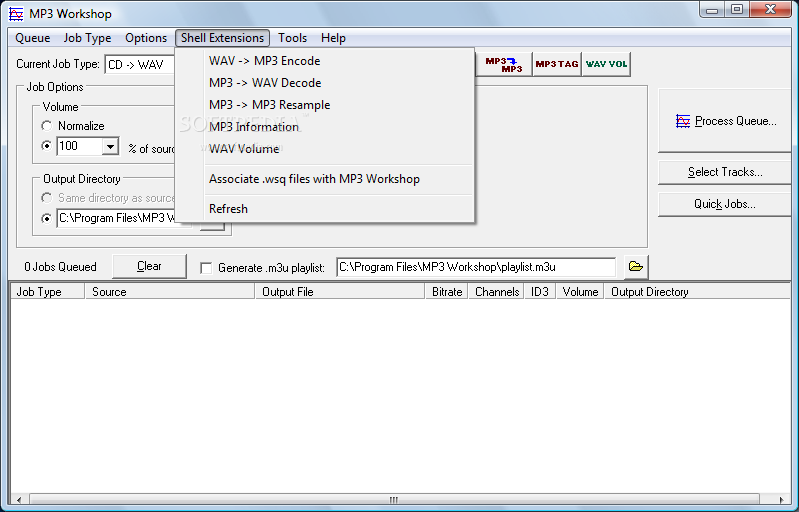Screen dimensions: 799x512
Task: Sort by Source column header
Action: coord(169,292)
